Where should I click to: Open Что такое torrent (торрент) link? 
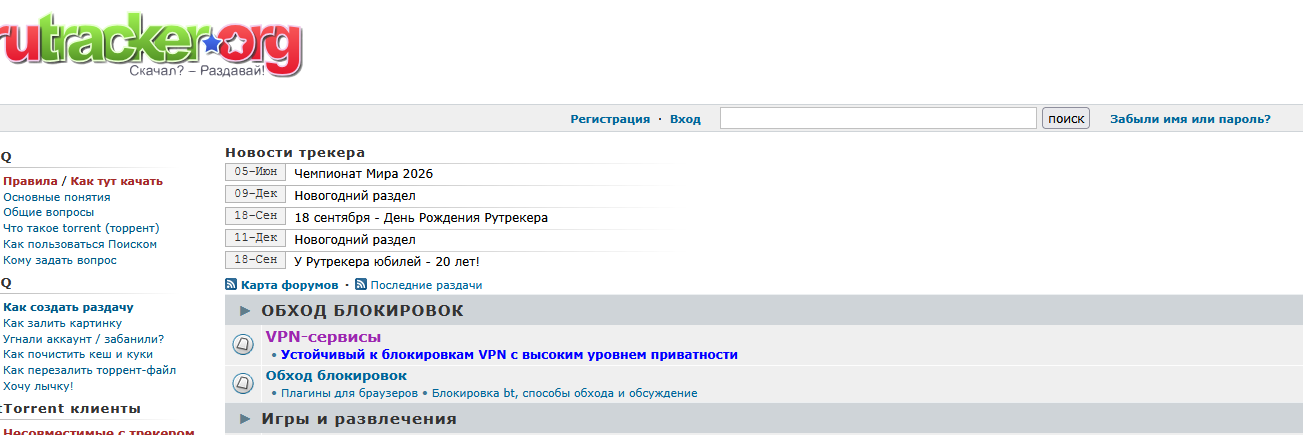(81, 228)
